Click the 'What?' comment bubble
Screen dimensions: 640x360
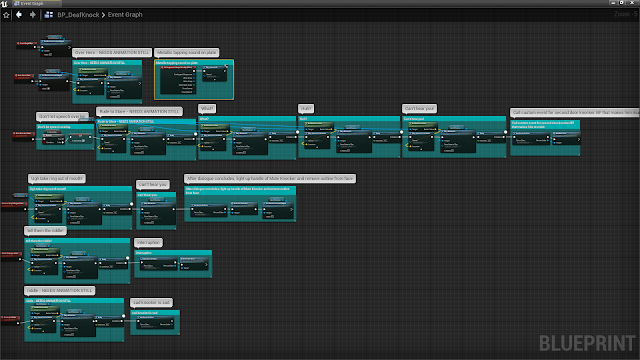[207, 109]
